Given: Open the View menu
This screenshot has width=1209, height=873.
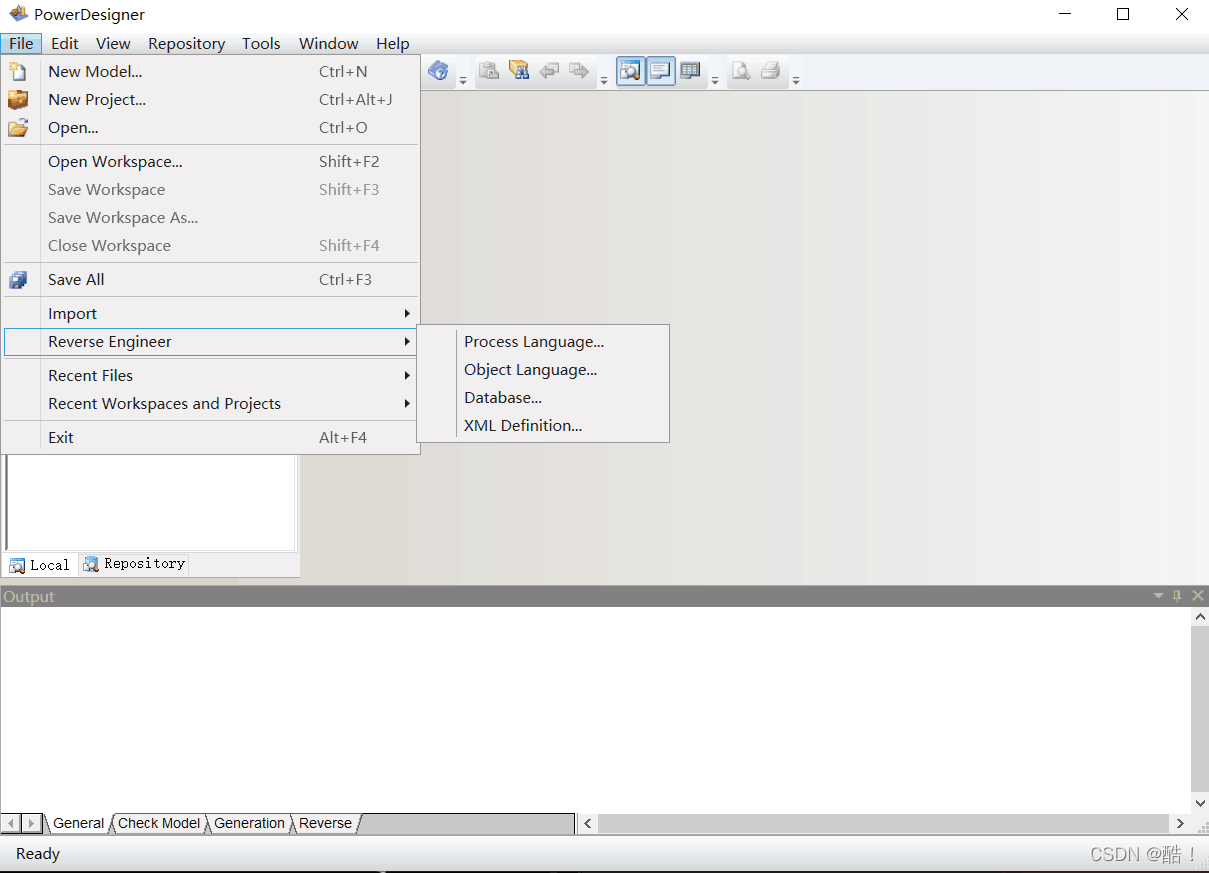Looking at the screenshot, I should [x=113, y=43].
